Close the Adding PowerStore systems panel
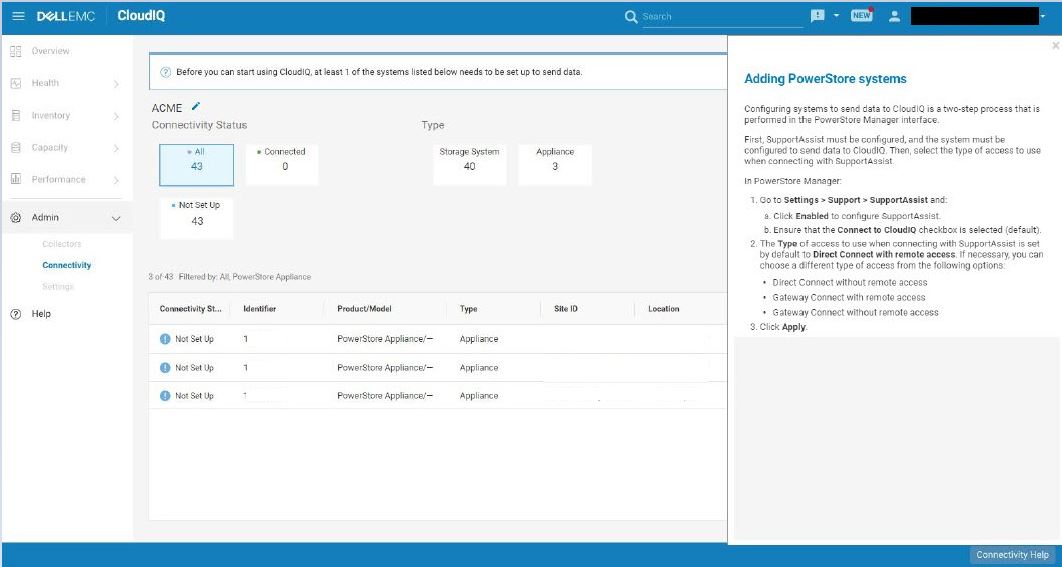The image size is (1062, 567). [1055, 46]
